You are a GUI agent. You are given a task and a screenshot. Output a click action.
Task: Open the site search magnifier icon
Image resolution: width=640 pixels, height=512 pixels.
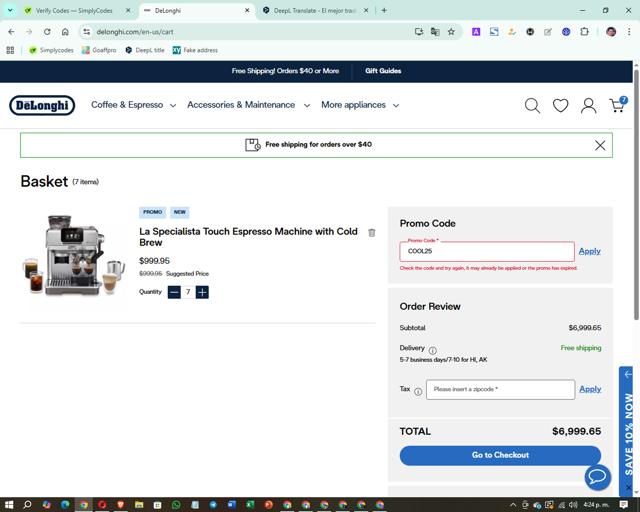[532, 105]
